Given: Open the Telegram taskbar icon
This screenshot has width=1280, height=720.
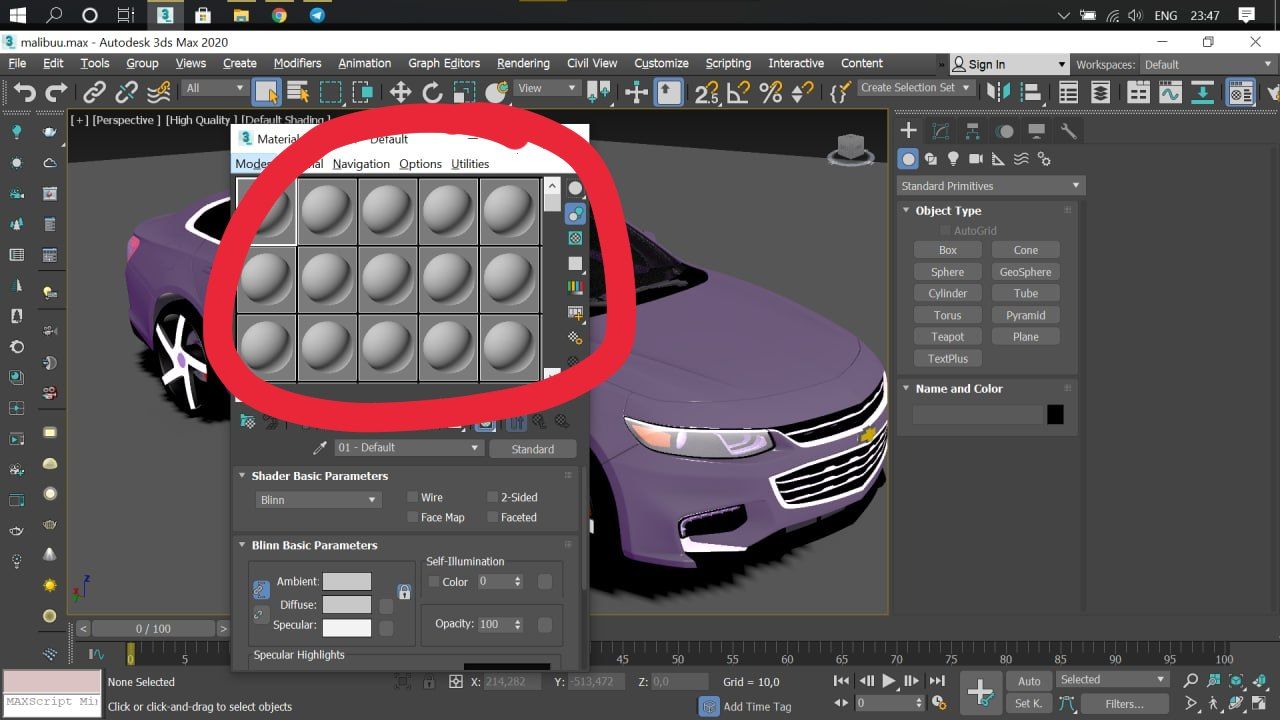Looking at the screenshot, I should [317, 15].
